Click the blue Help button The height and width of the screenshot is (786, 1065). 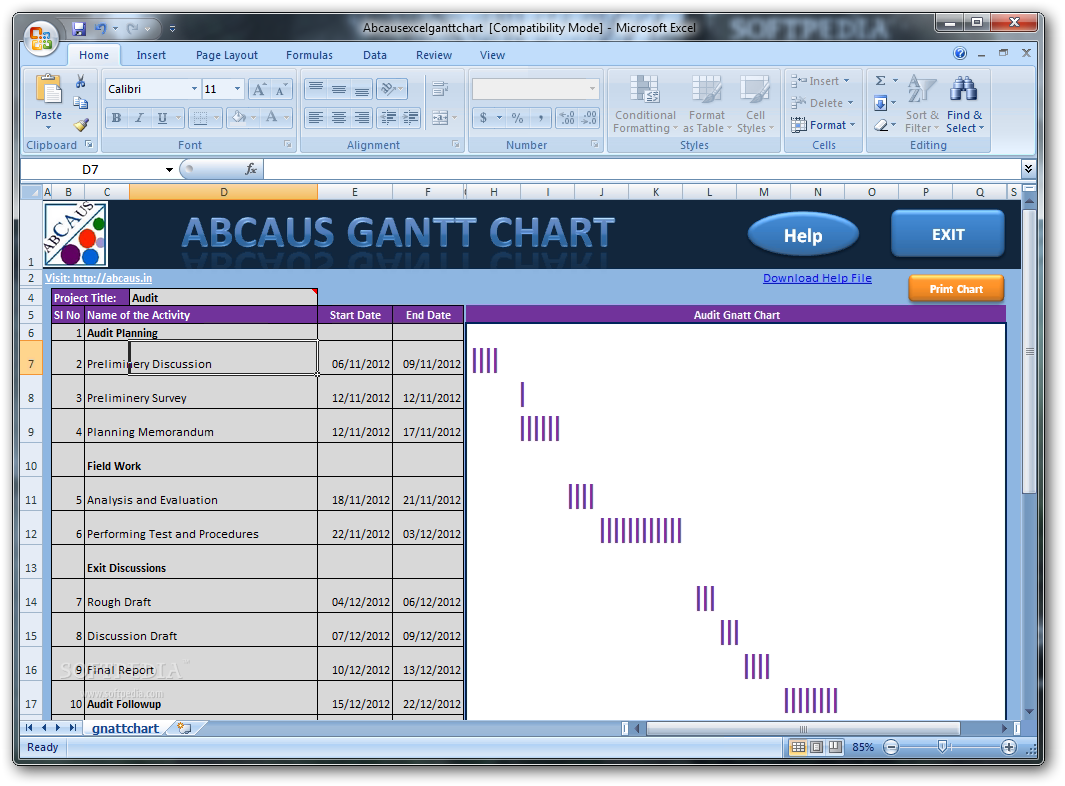tap(803, 235)
